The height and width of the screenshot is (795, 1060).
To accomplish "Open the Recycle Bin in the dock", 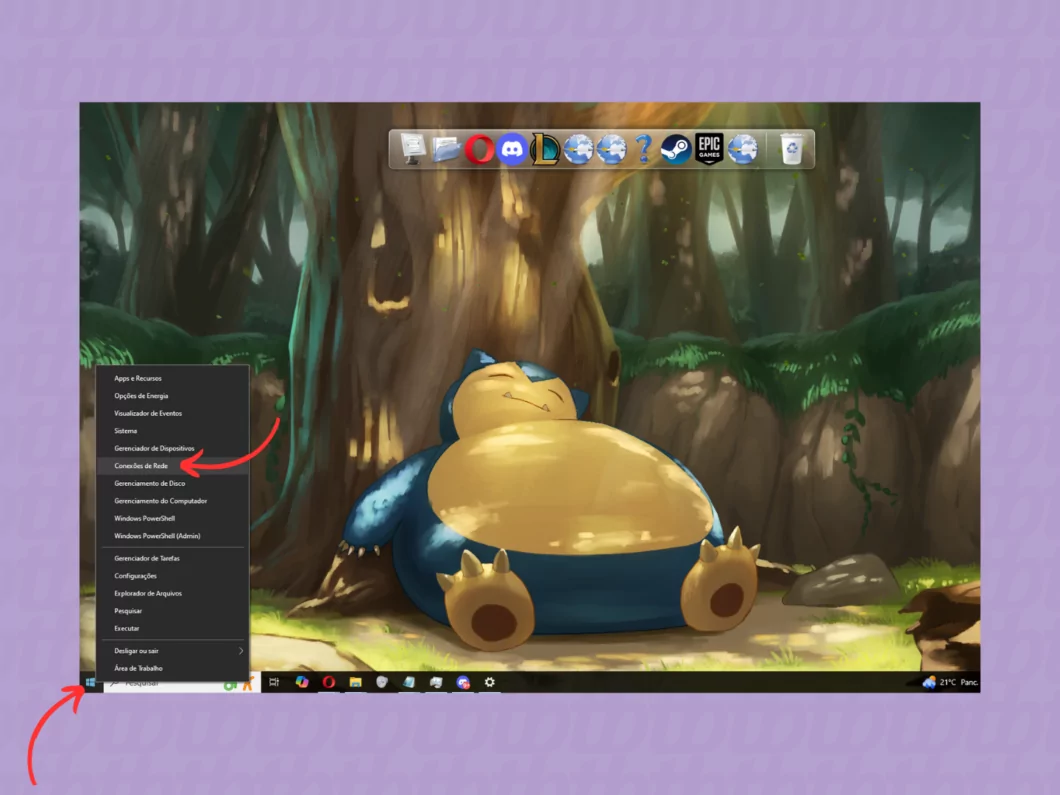I will tap(792, 149).
